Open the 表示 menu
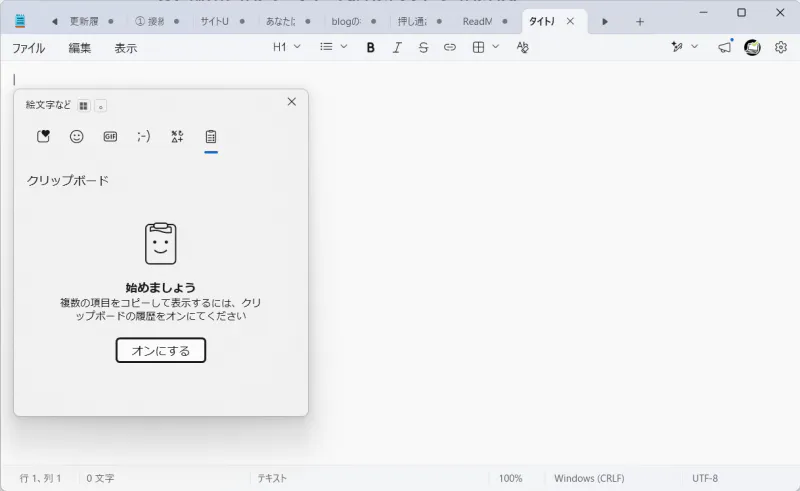The height and width of the screenshot is (491, 800). tap(126, 48)
